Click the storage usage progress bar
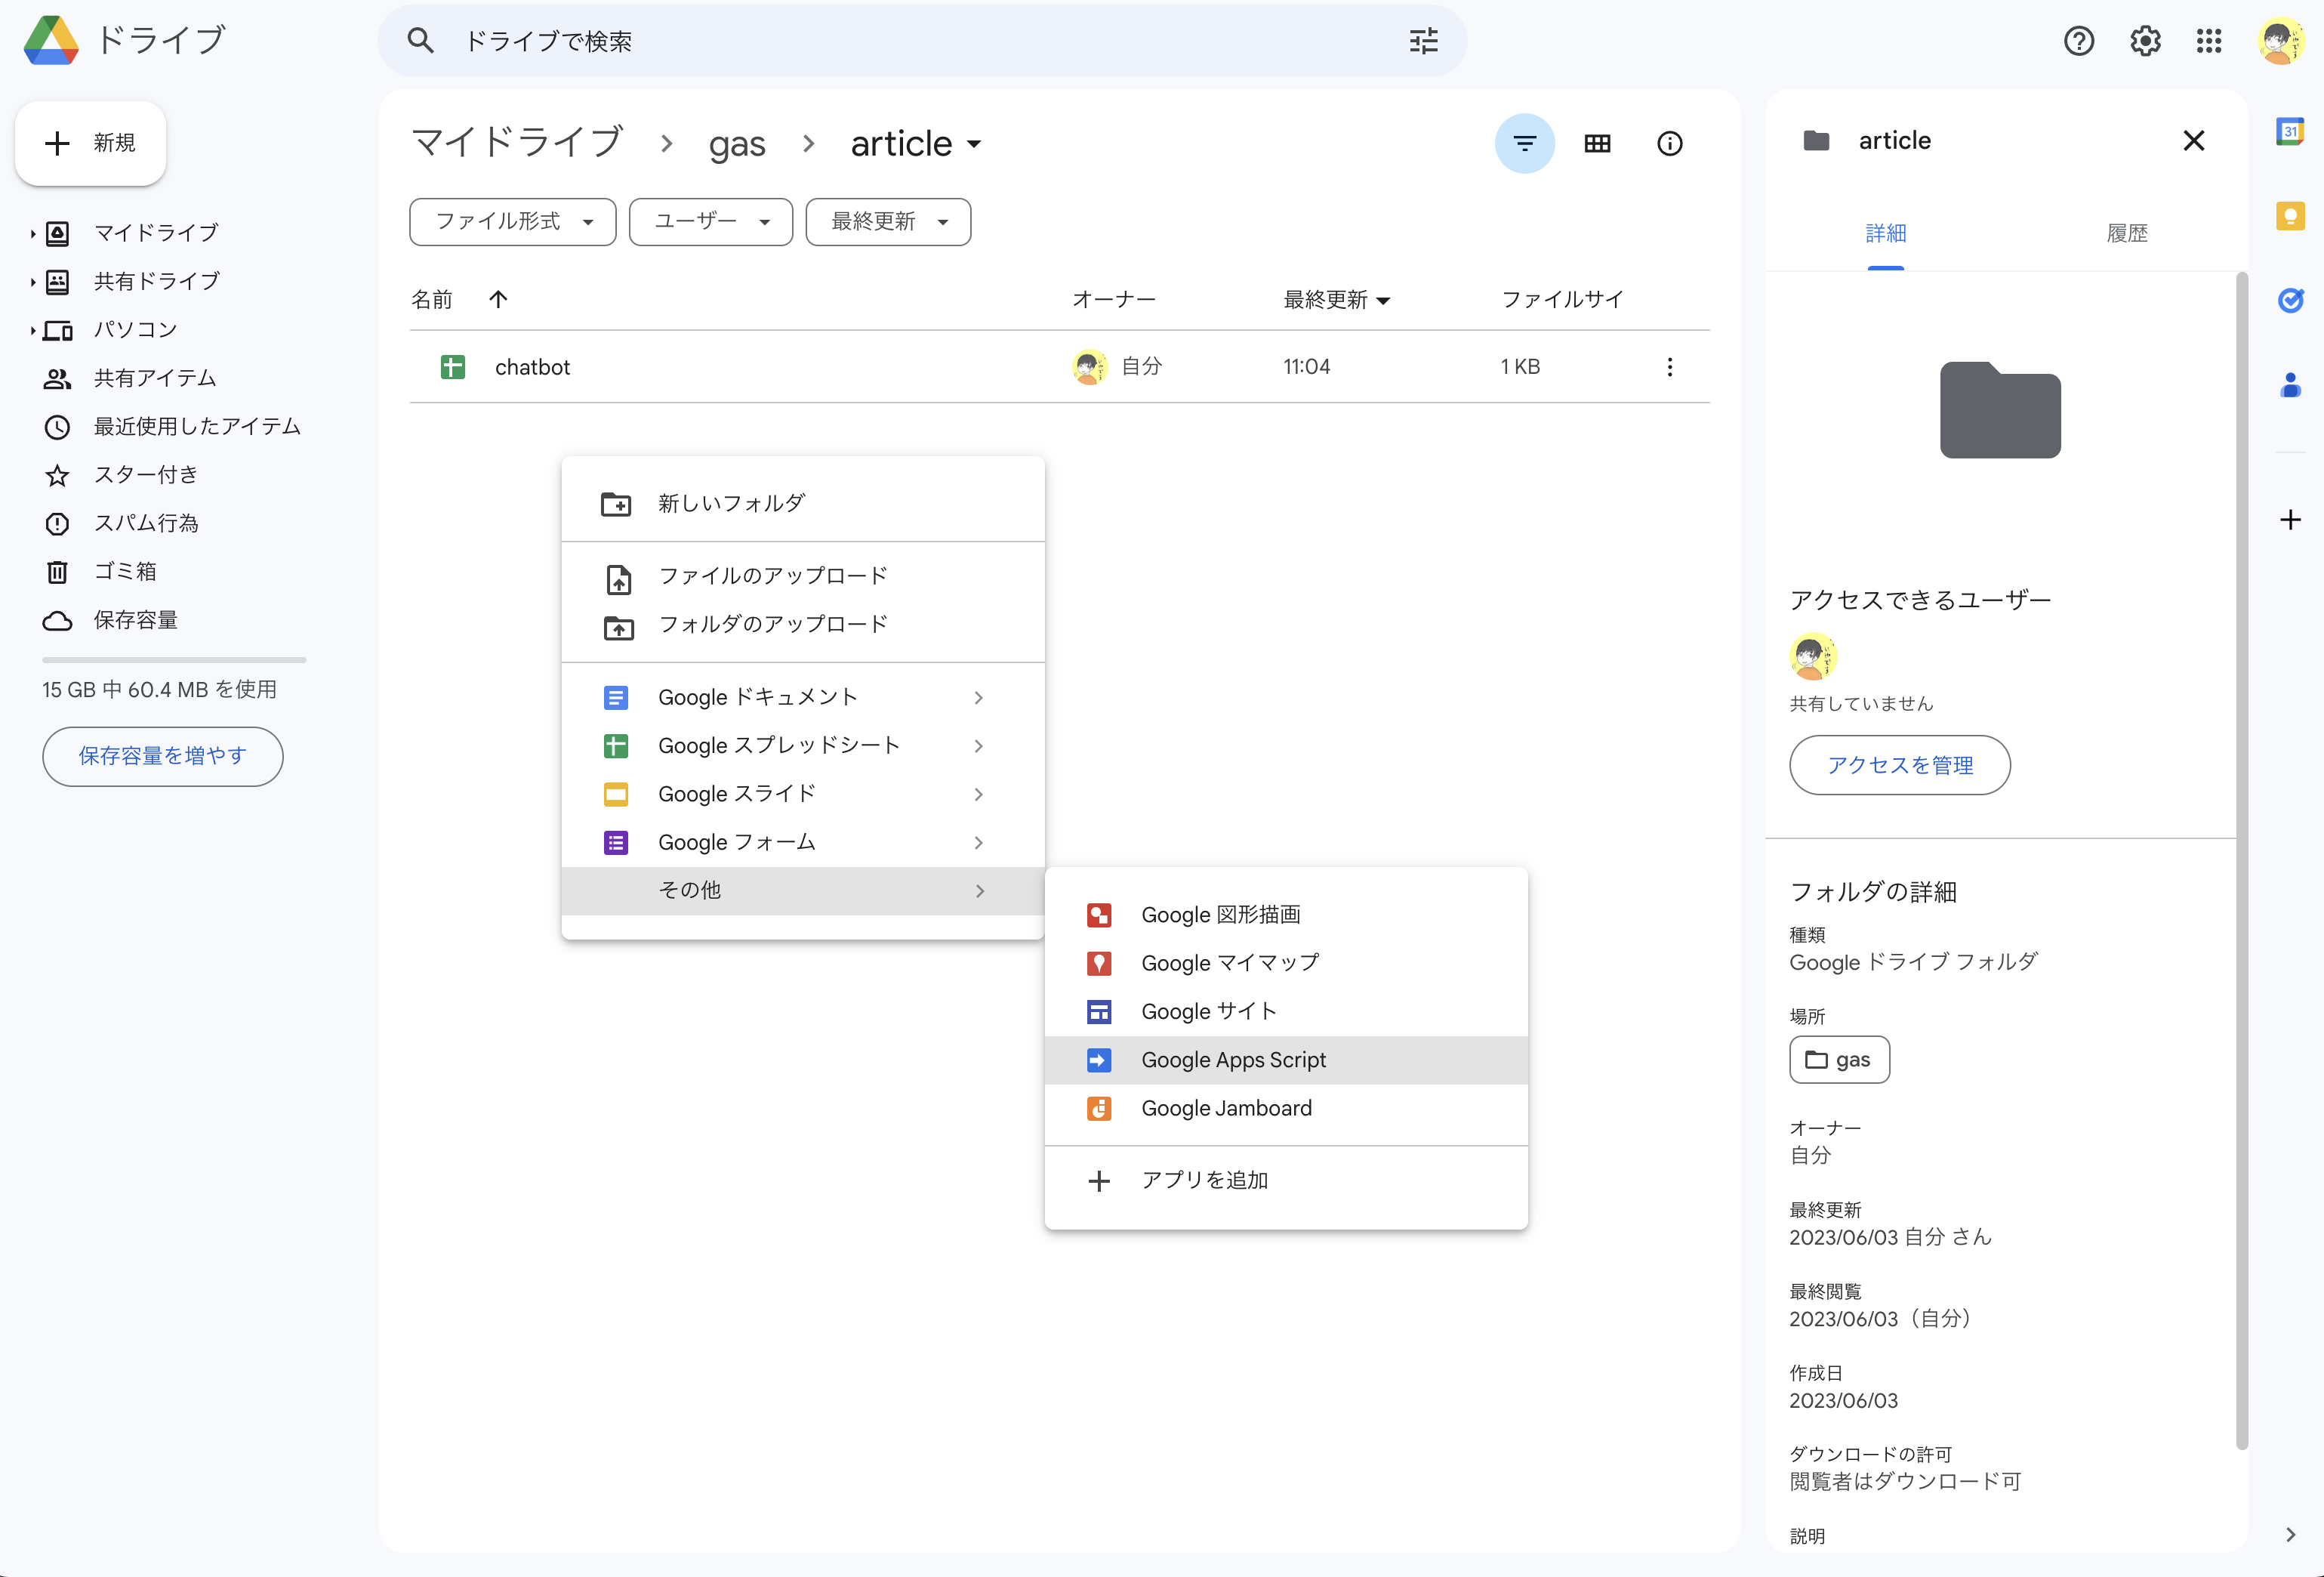This screenshot has width=2324, height=1577. click(174, 660)
